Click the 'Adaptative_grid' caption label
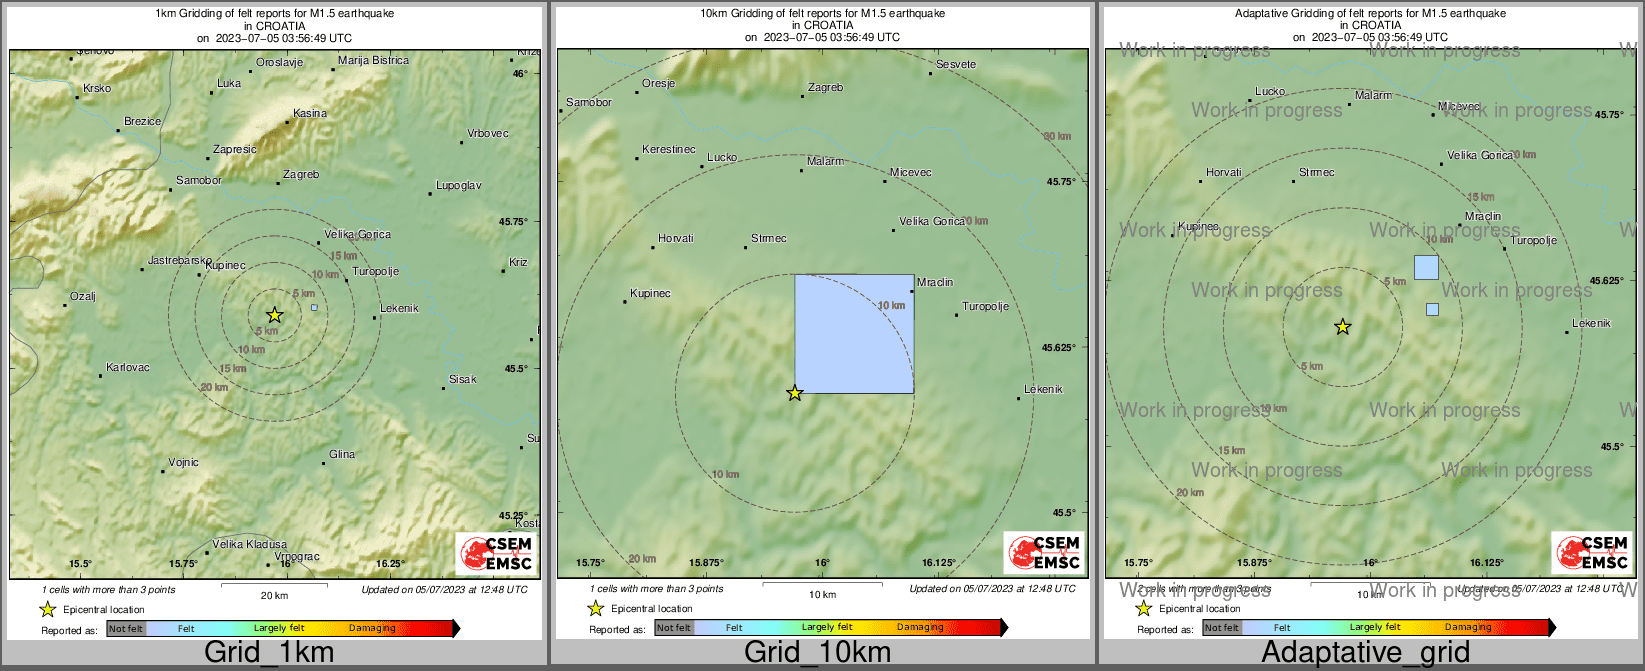The width and height of the screenshot is (1645, 671). [x=1365, y=653]
